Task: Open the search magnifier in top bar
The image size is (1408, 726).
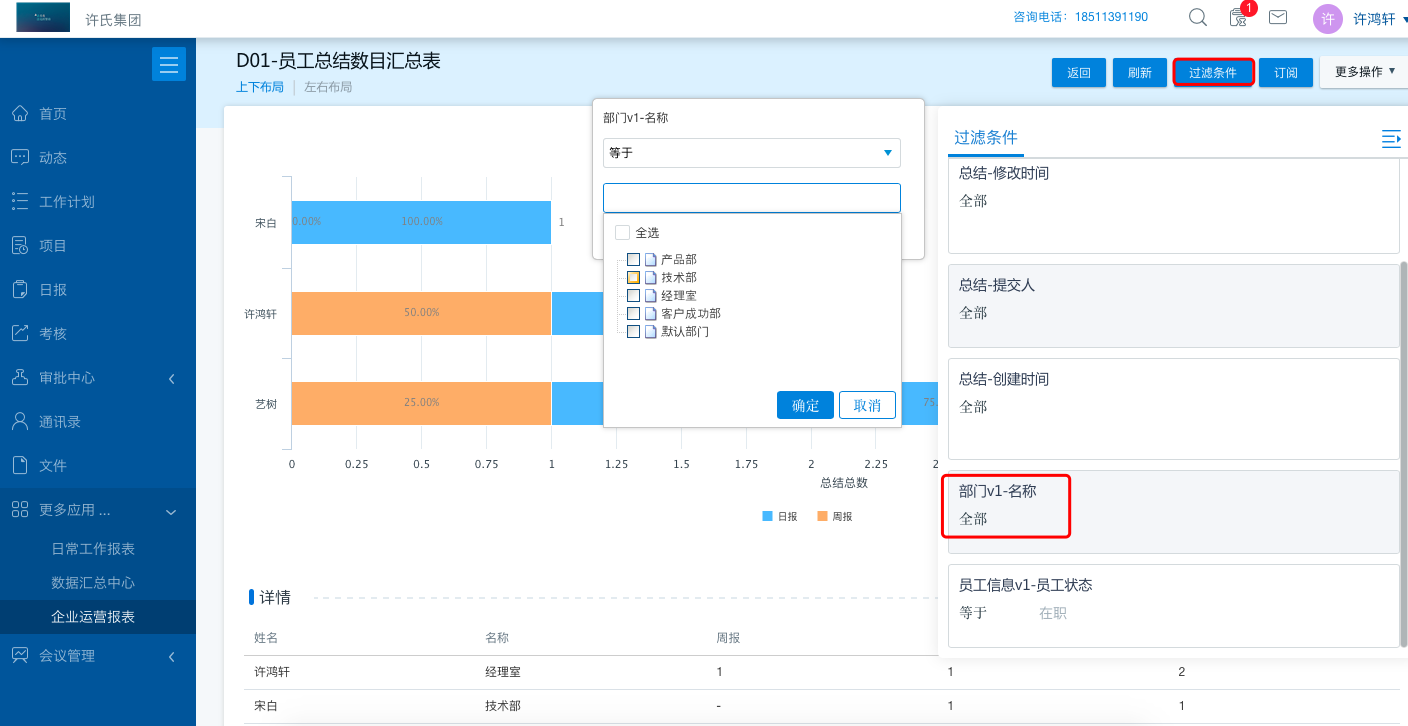Action: point(1197,17)
